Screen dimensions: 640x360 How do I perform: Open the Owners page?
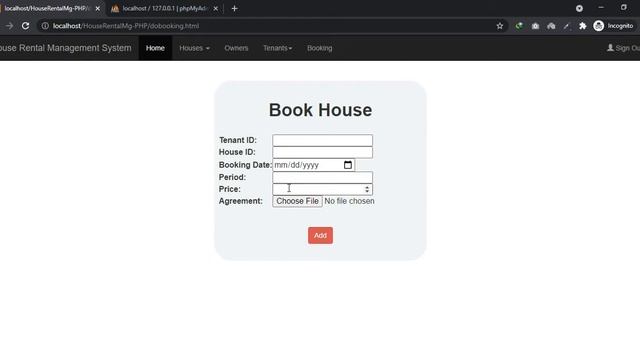[x=236, y=48]
